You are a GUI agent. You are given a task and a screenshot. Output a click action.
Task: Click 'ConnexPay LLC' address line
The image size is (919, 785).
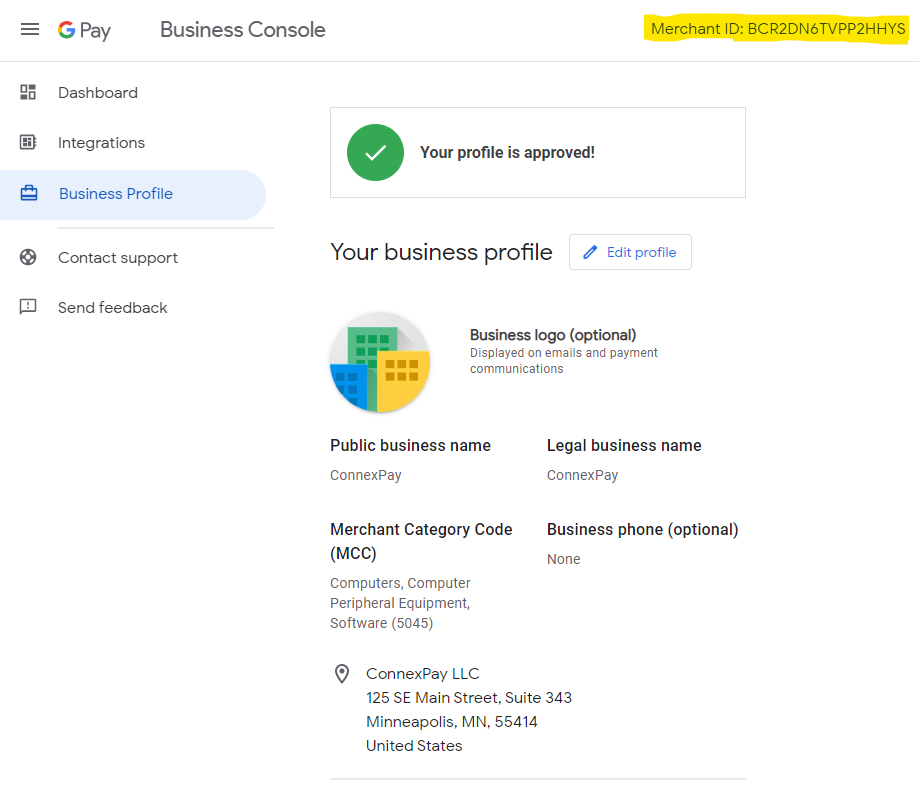coord(423,674)
